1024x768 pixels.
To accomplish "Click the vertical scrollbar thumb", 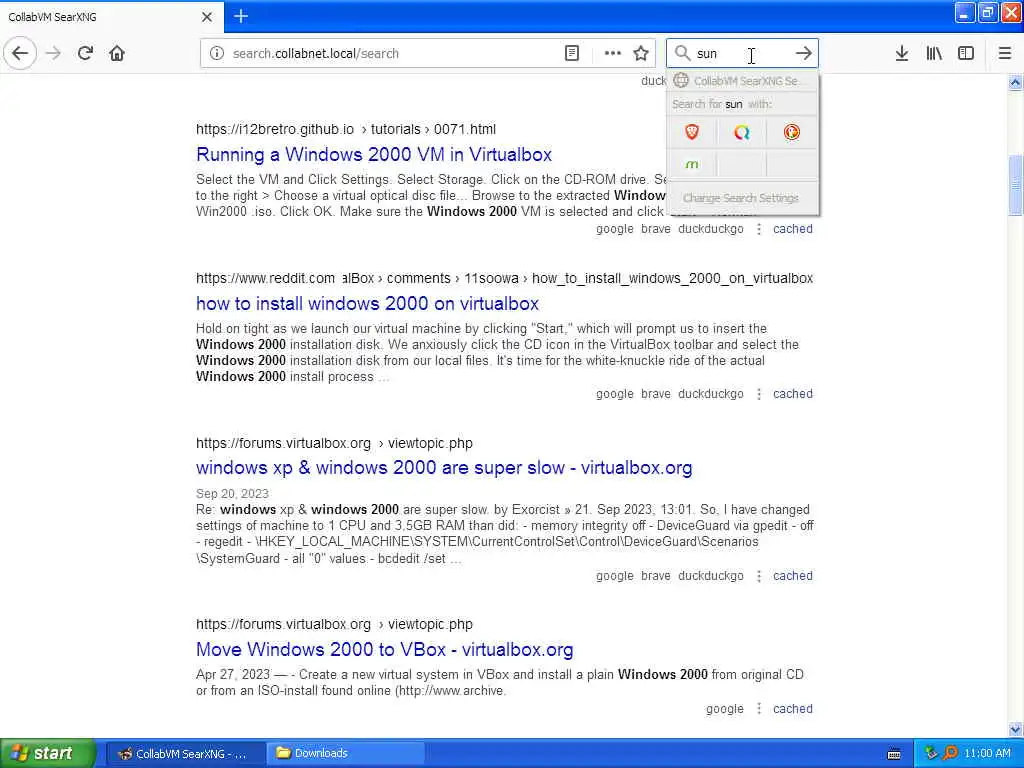I will (x=1015, y=185).
